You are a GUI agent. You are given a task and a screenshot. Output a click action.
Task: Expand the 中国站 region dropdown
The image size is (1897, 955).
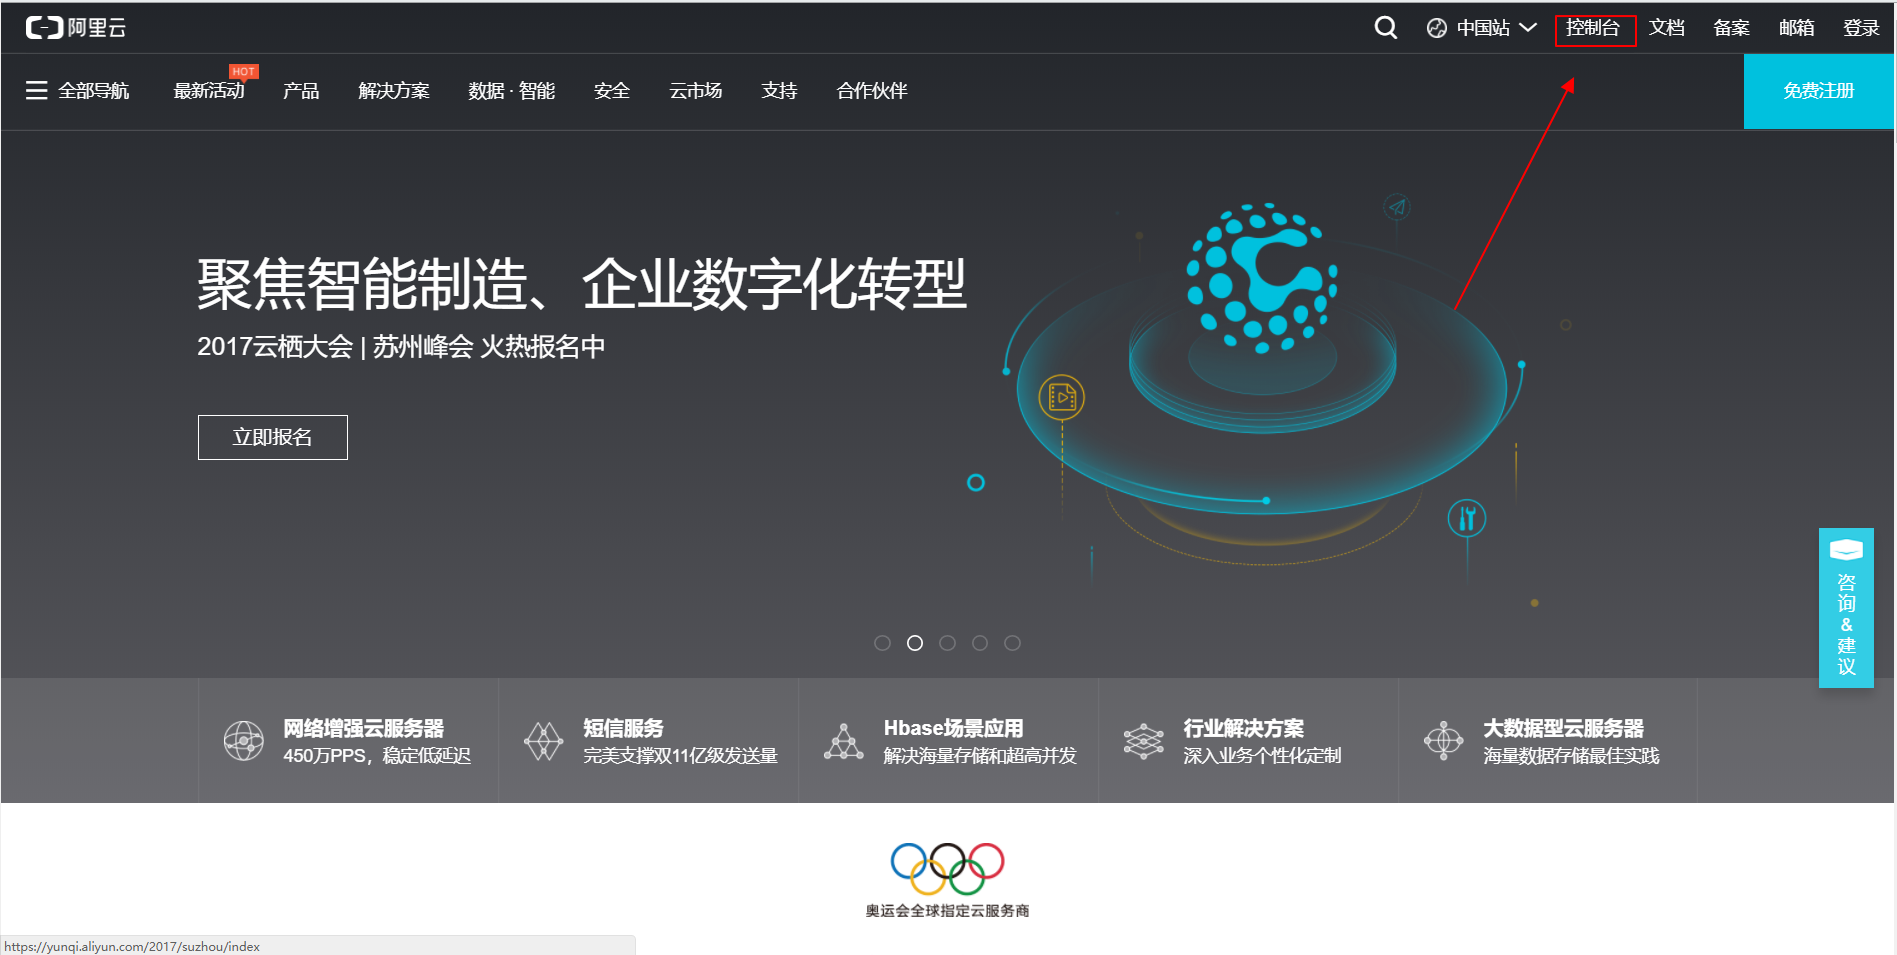(1482, 28)
